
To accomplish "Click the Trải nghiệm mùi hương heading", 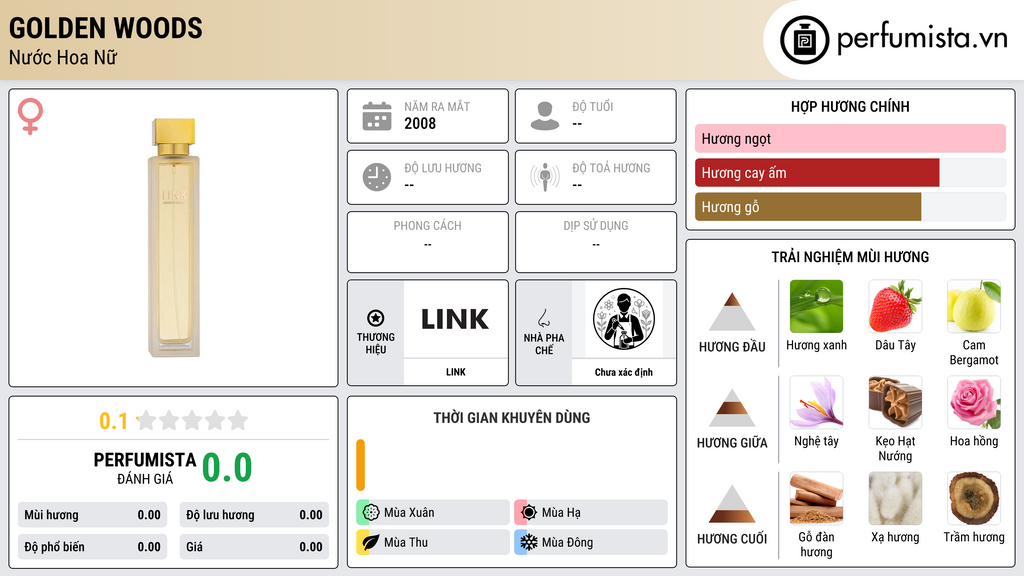I will pos(850,257).
